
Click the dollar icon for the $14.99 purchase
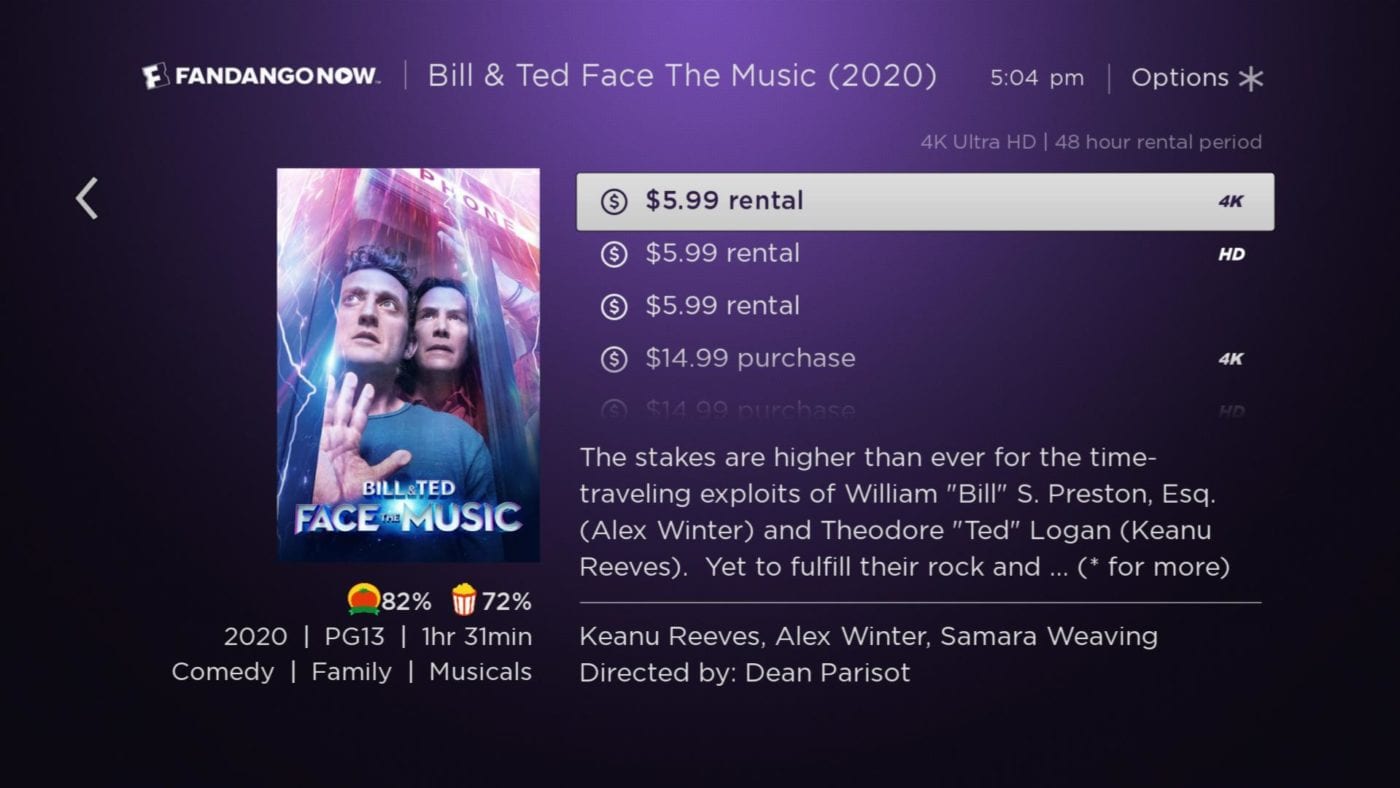click(614, 358)
